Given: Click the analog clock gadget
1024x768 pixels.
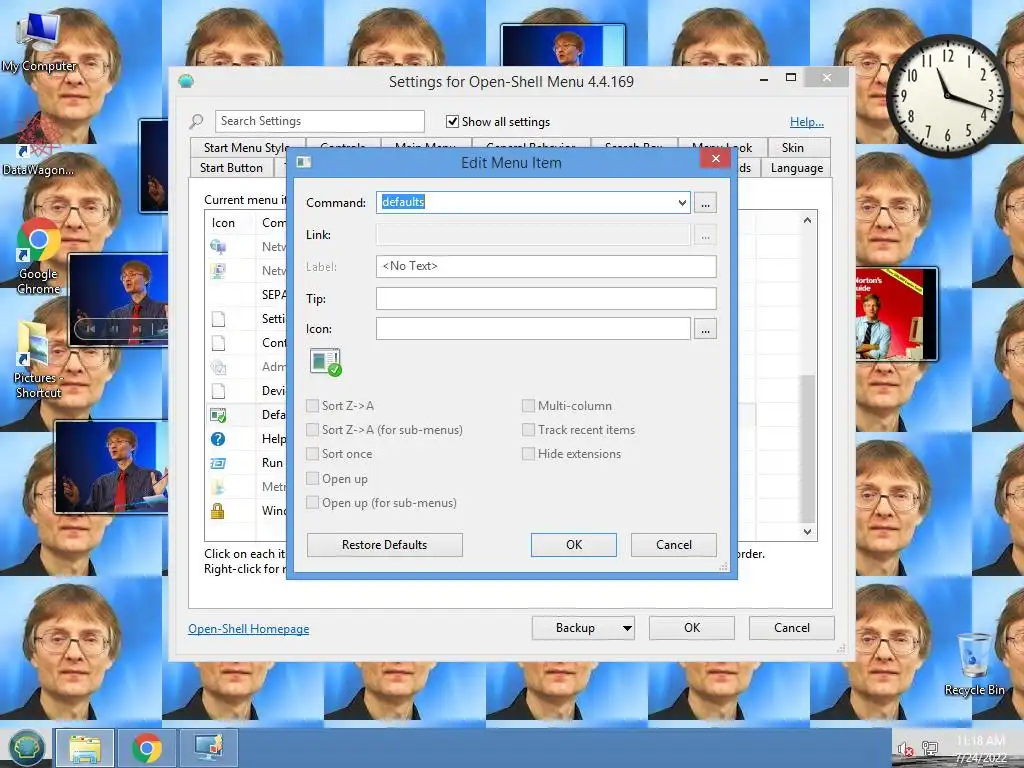Looking at the screenshot, I should click(x=946, y=96).
